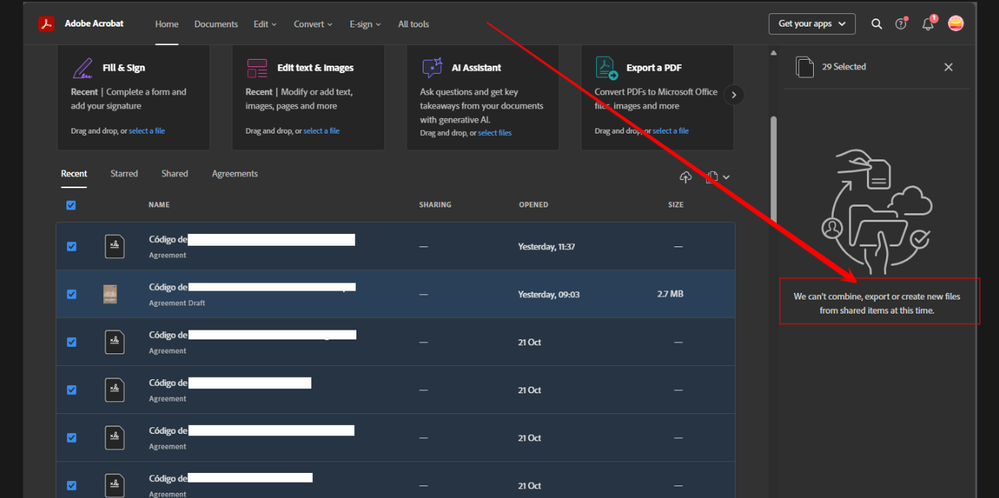
Task: Switch to the Agreements tab
Action: [x=235, y=173]
